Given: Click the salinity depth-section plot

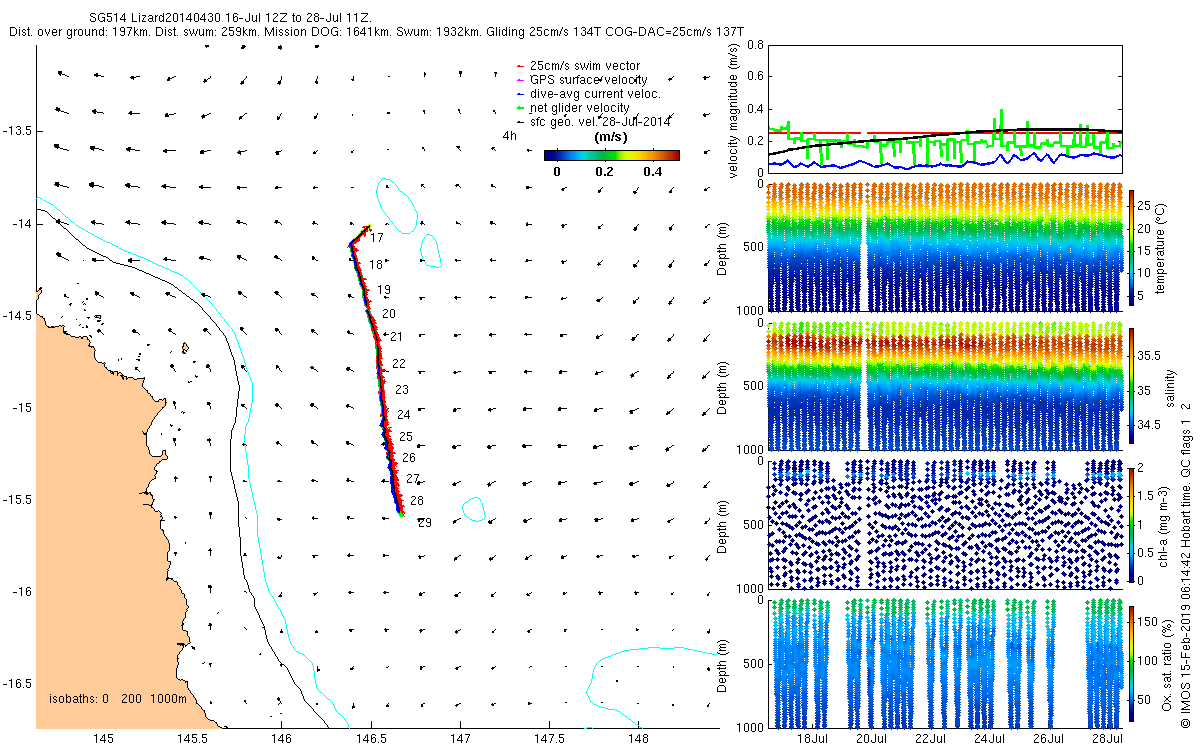Looking at the screenshot, I should (x=944, y=386).
